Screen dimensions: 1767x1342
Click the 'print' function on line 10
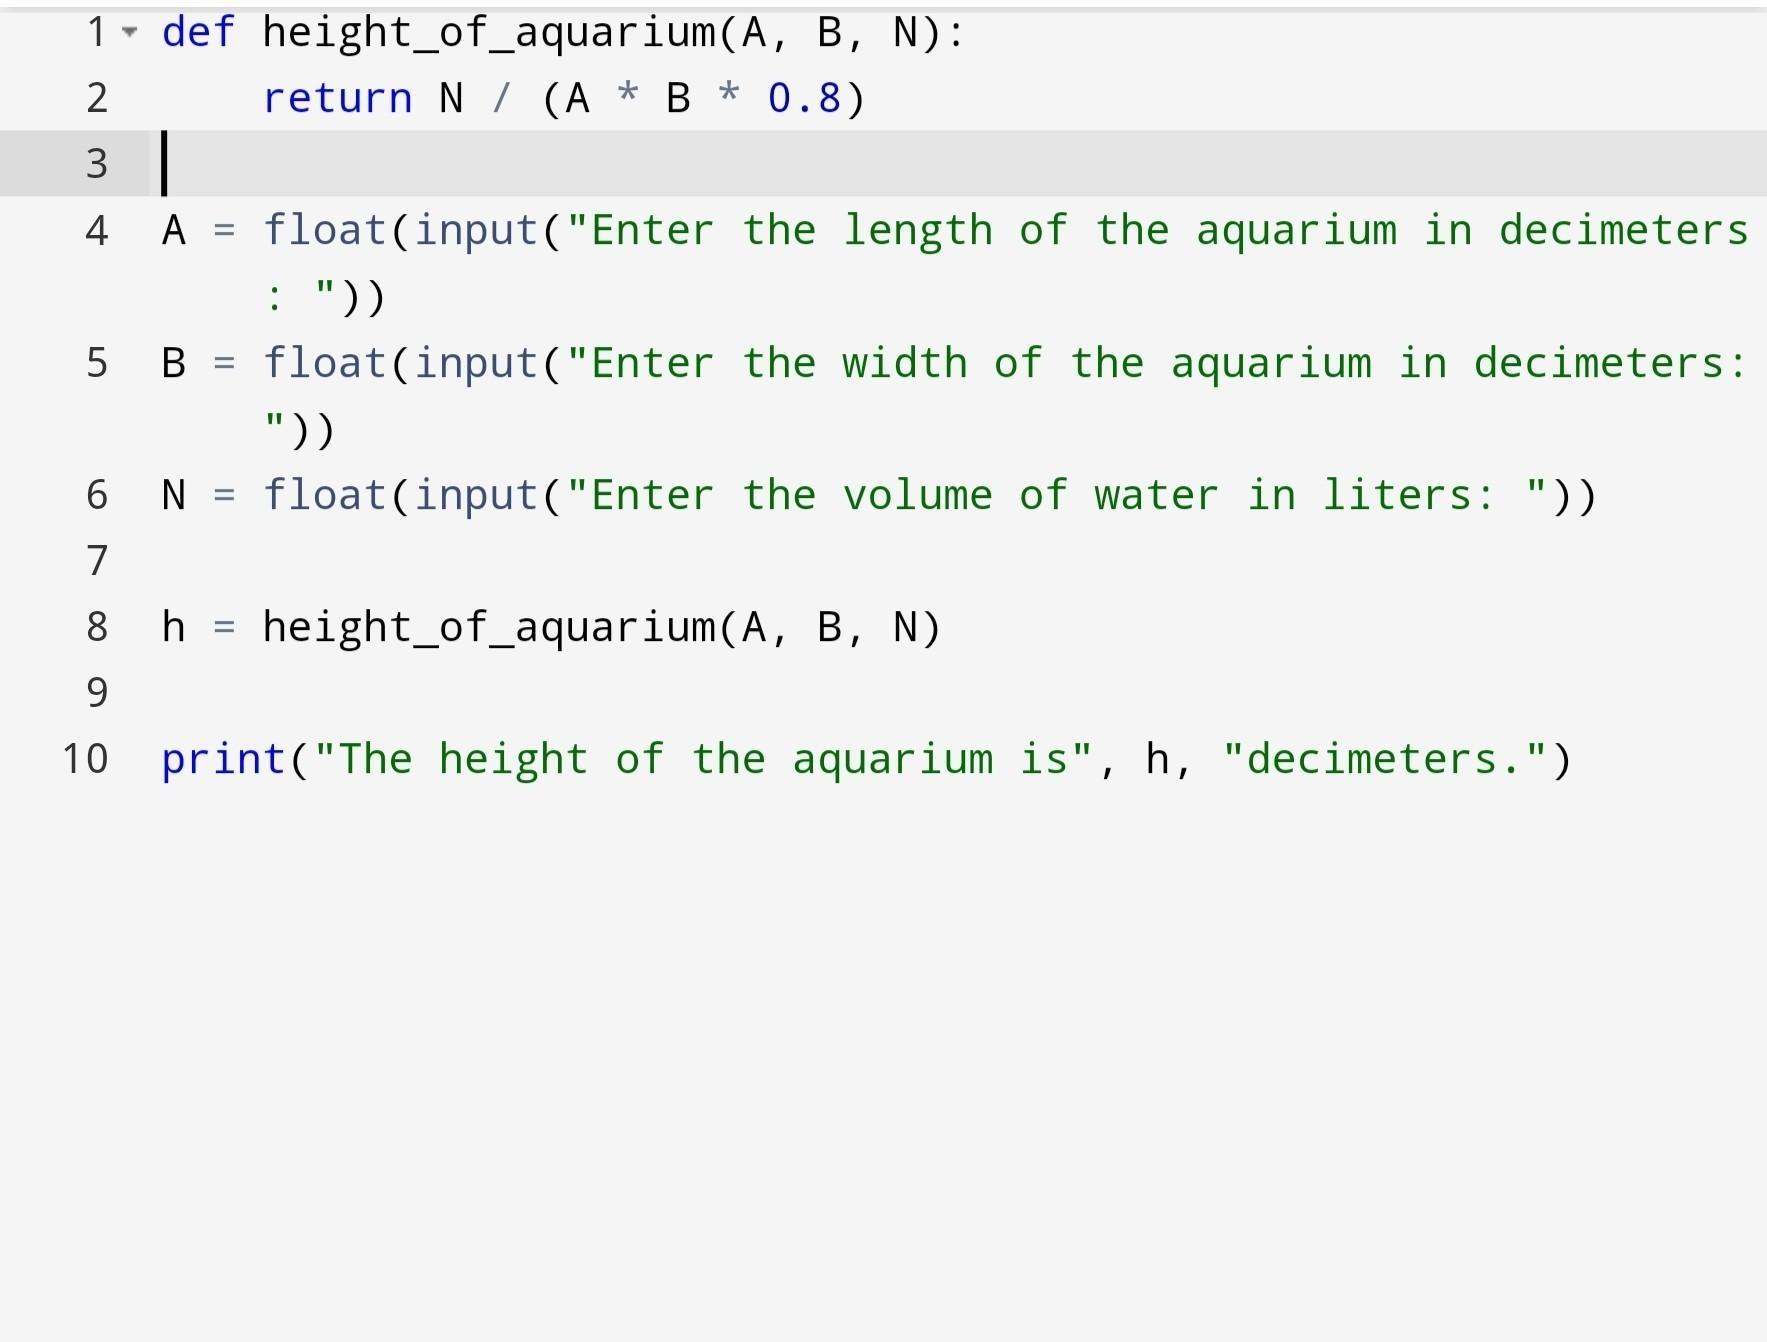[224, 759]
